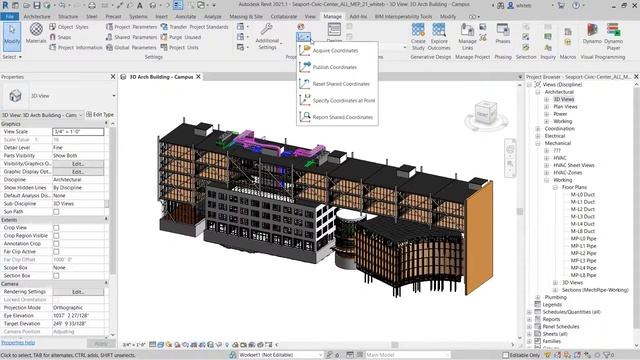Toggle Editable Only checkbox in status bar
This screenshot has width=640, height=360.
(x=505, y=355)
